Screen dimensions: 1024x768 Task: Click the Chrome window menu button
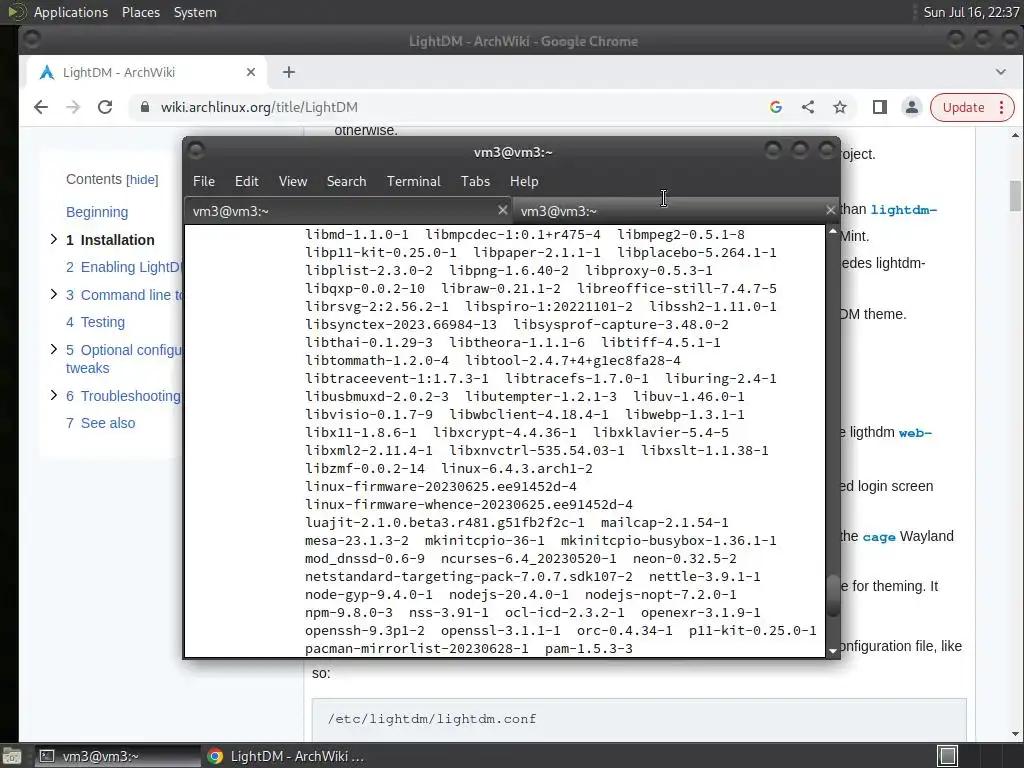(x=31, y=40)
